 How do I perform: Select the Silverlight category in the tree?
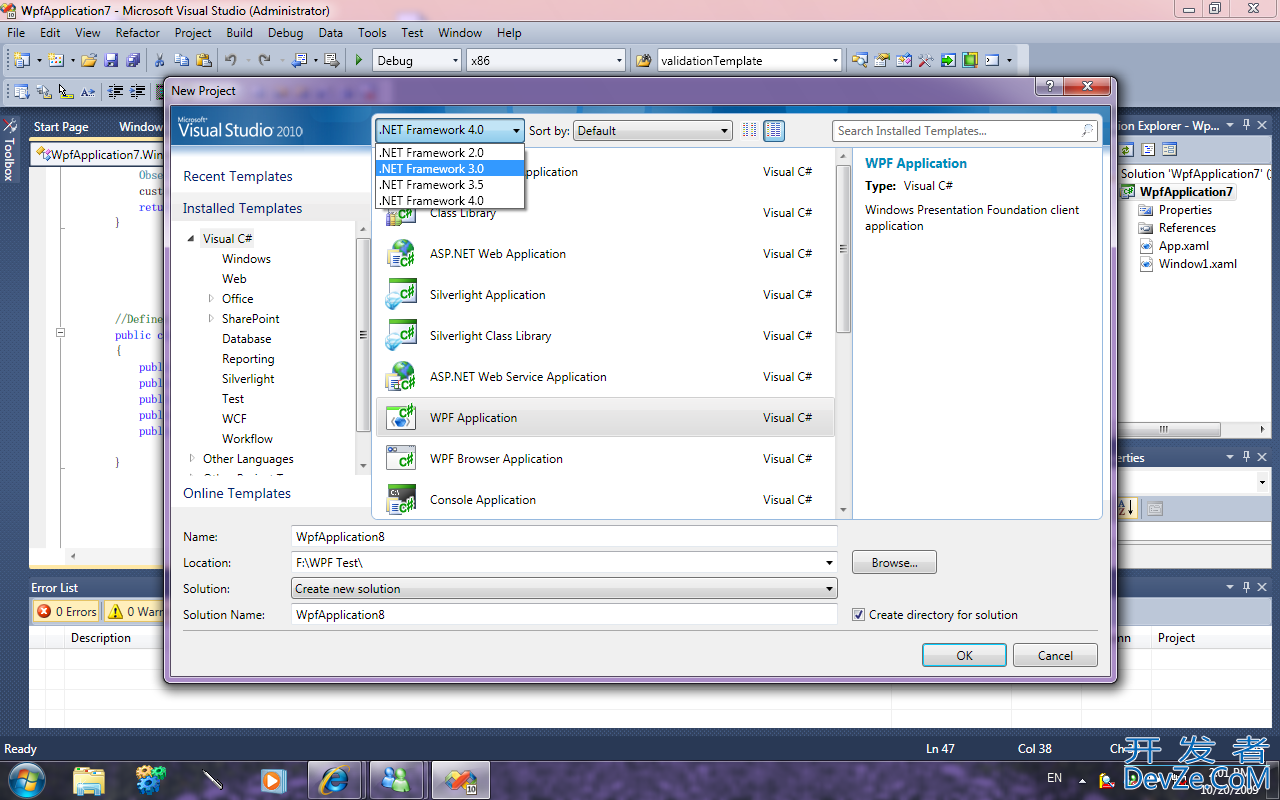[248, 379]
